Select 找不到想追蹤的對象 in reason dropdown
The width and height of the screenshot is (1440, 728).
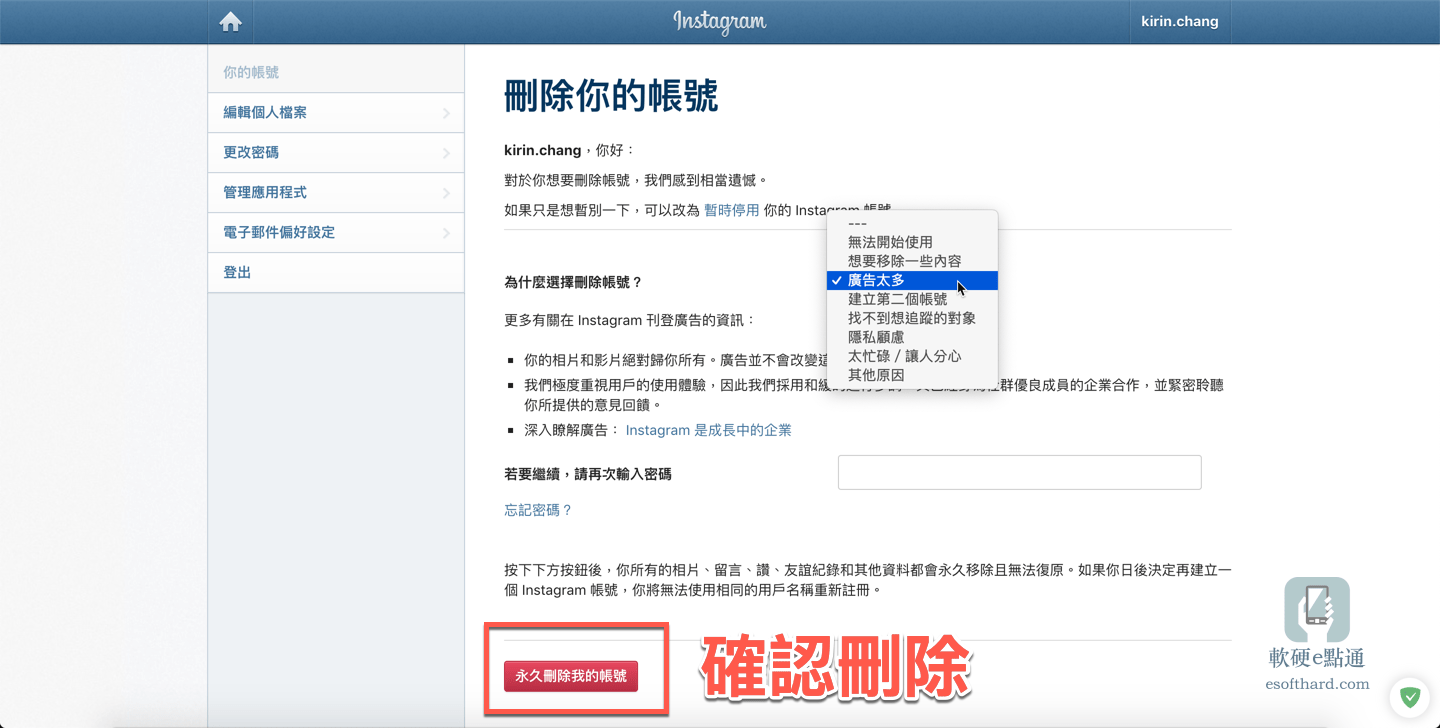click(x=912, y=318)
